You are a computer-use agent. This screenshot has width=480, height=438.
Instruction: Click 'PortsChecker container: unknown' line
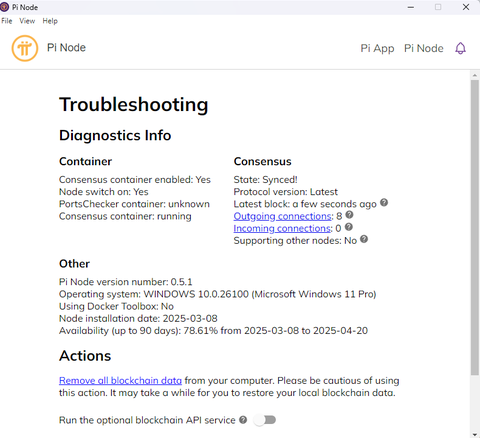click(x=134, y=204)
